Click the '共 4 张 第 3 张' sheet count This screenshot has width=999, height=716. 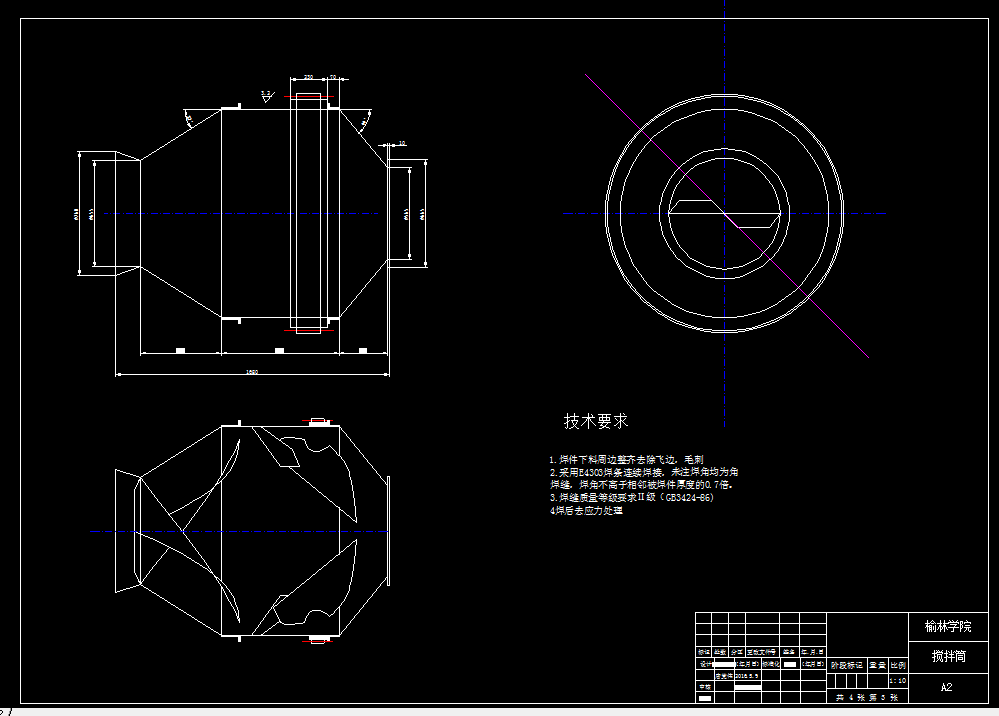pos(866,698)
